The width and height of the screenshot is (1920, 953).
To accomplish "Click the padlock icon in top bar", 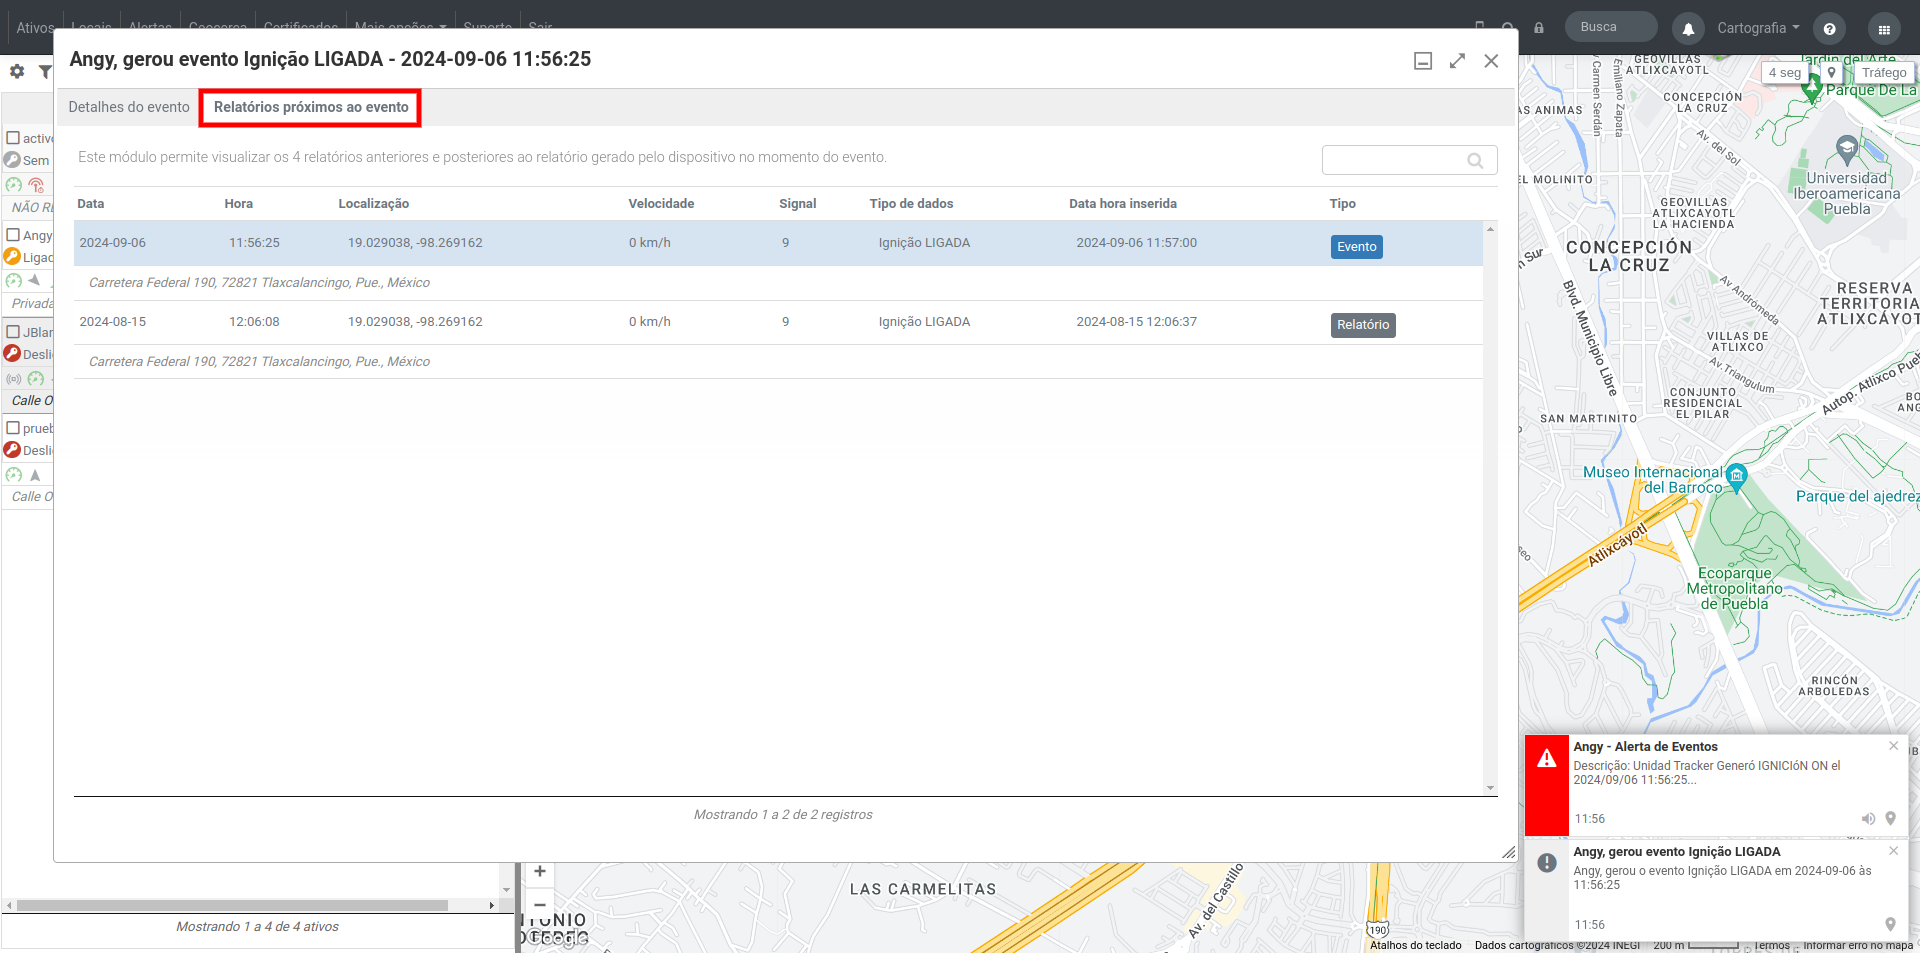I will pyautogui.click(x=1539, y=28).
